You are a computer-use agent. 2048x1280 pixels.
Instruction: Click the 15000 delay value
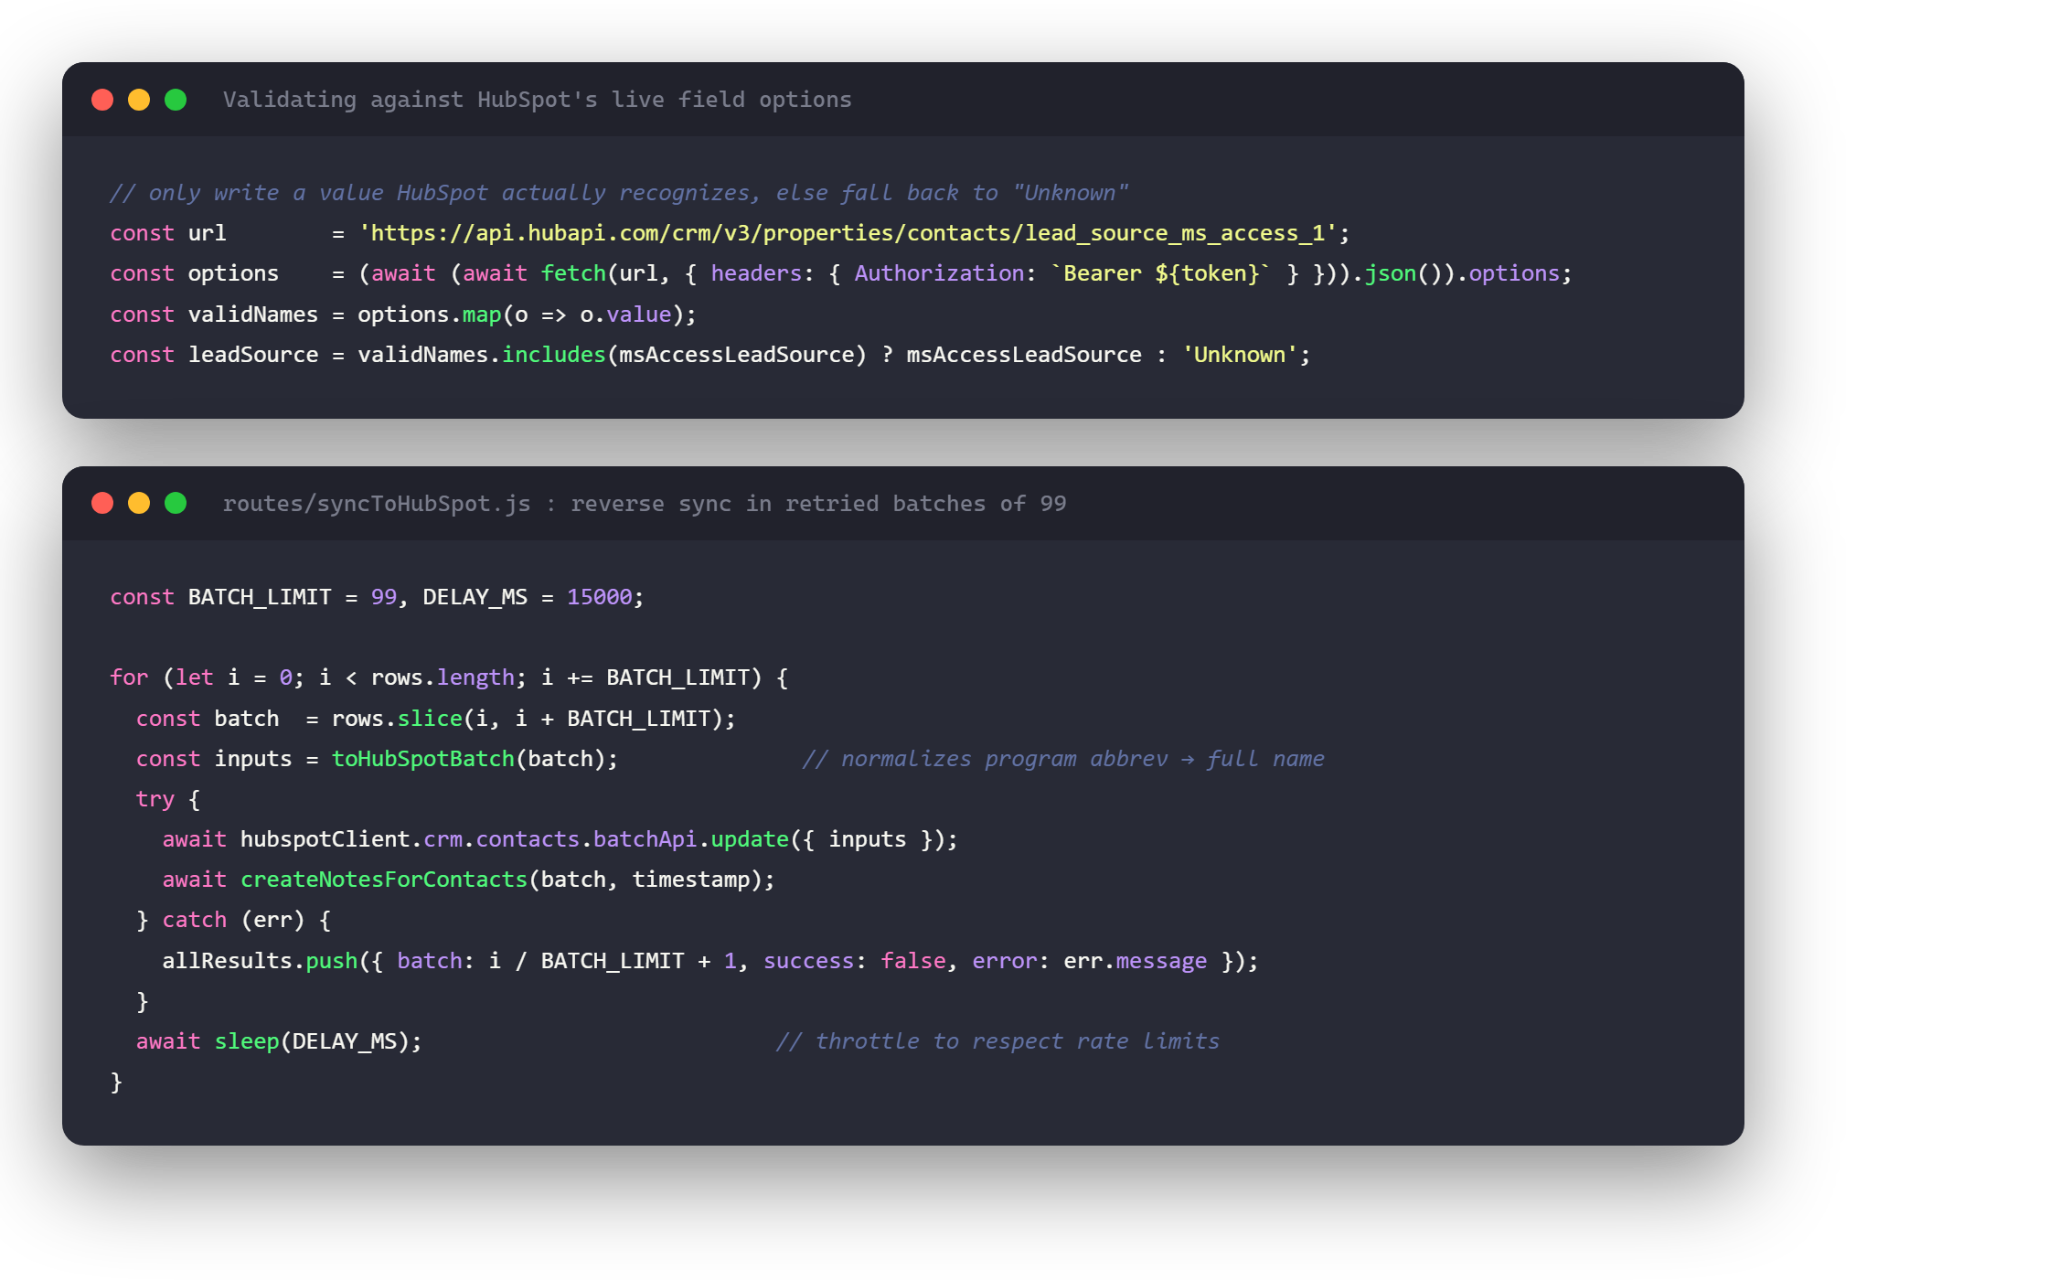click(x=600, y=597)
